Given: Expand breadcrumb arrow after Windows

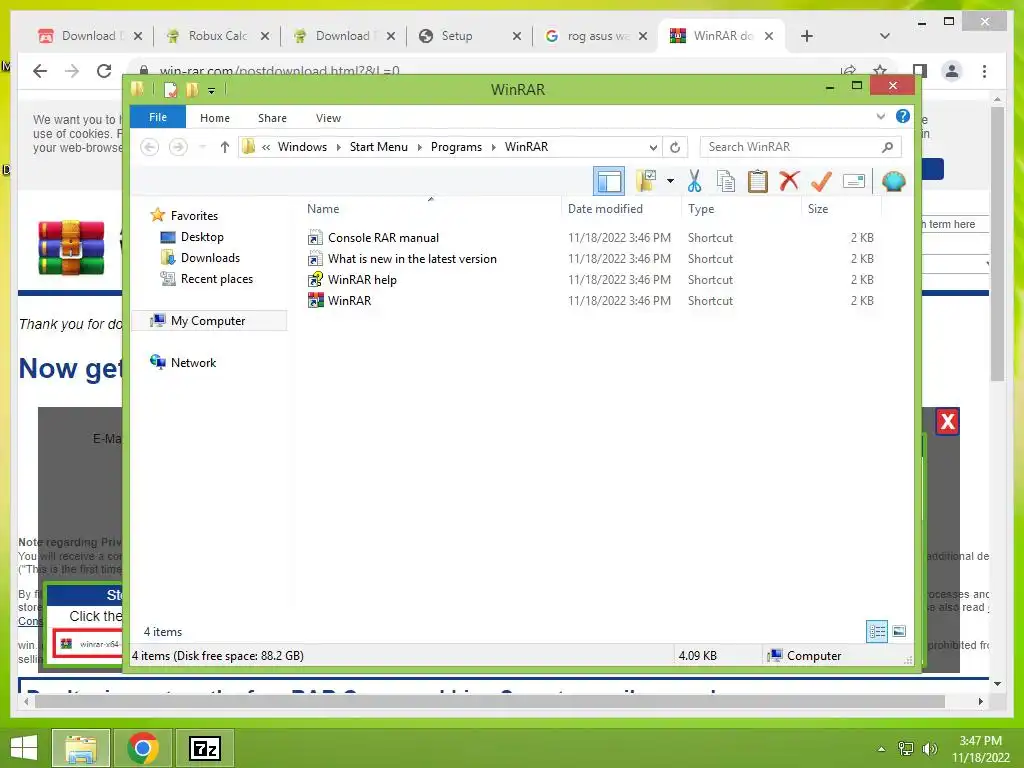Looking at the screenshot, I should point(338,147).
